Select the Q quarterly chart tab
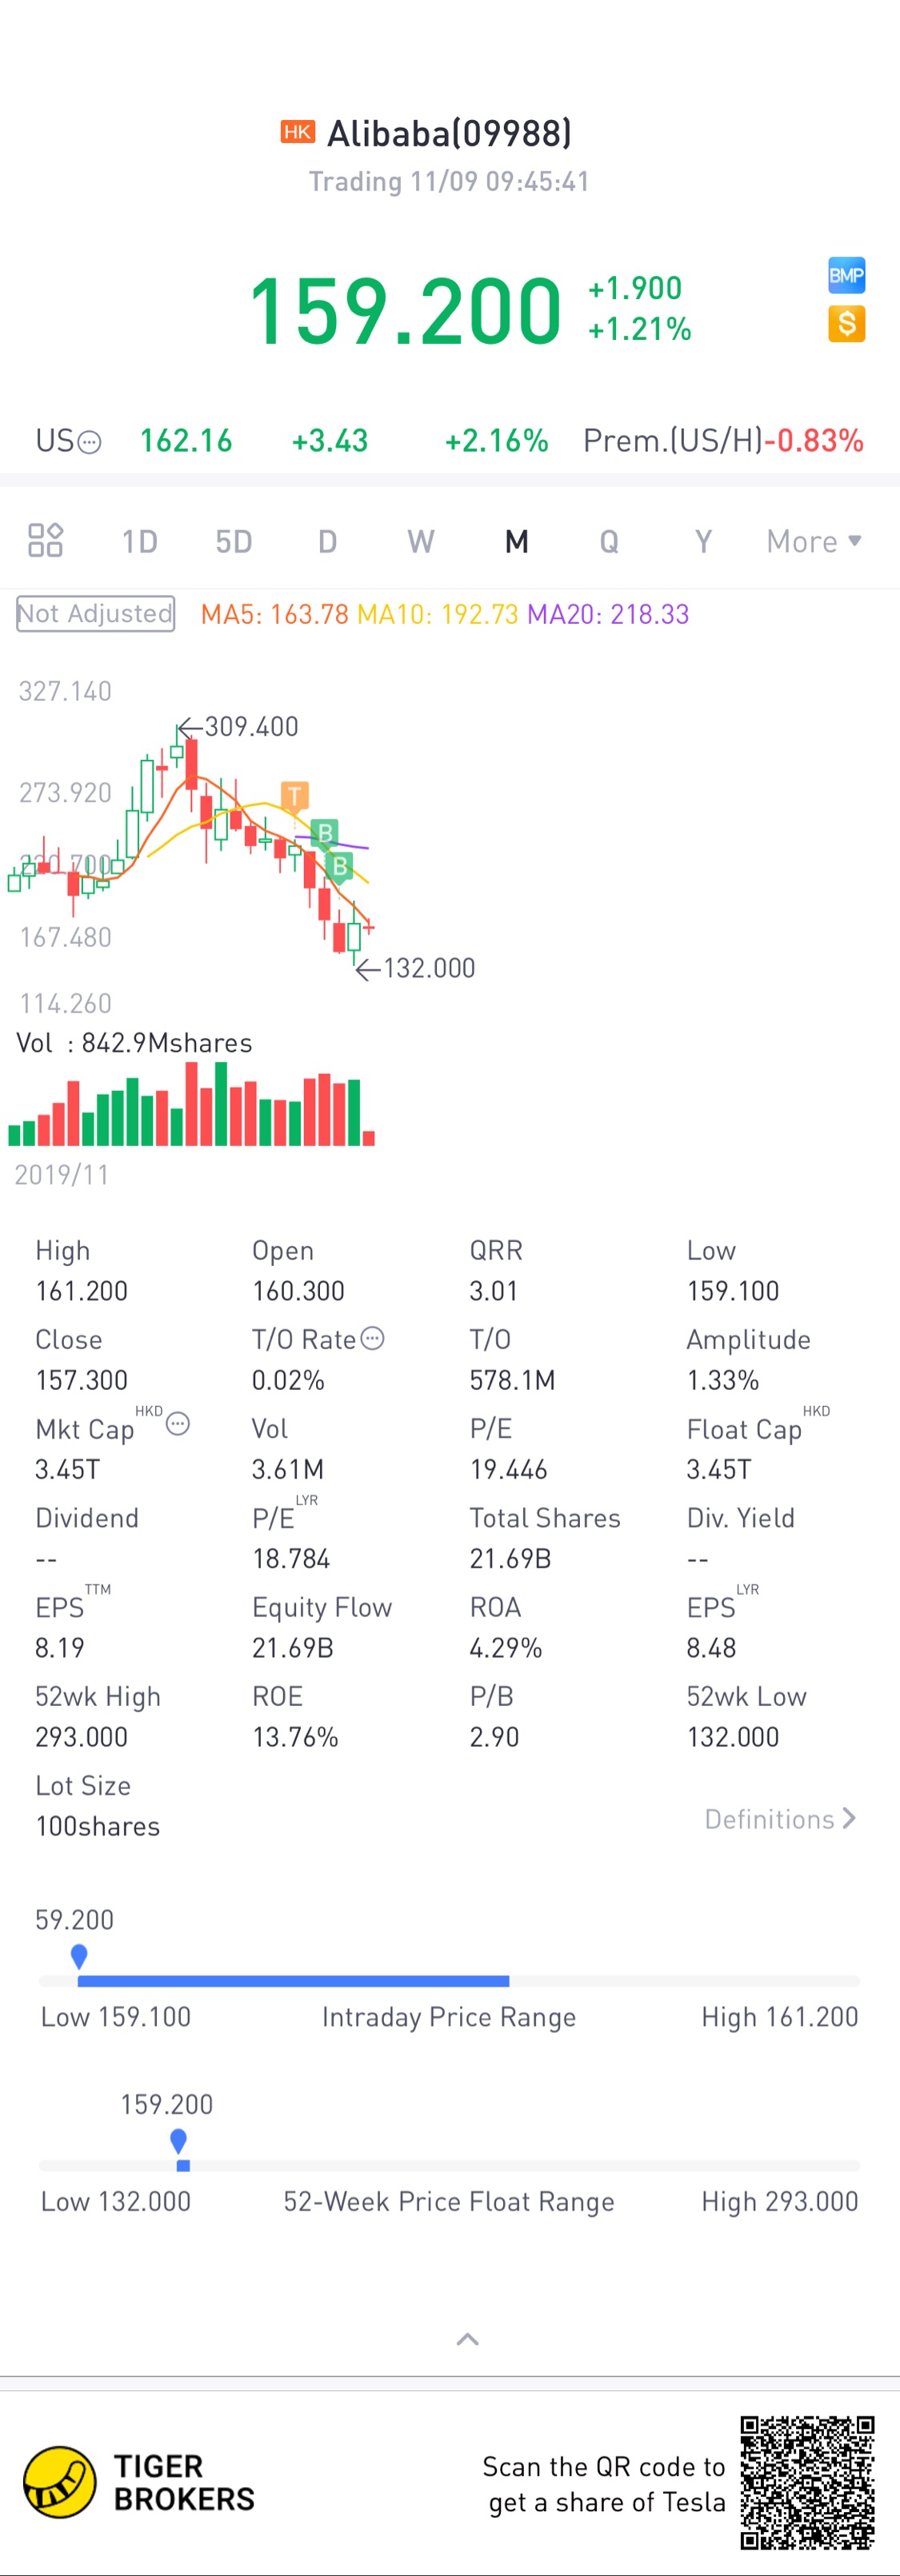This screenshot has width=900, height=2576. tap(609, 541)
